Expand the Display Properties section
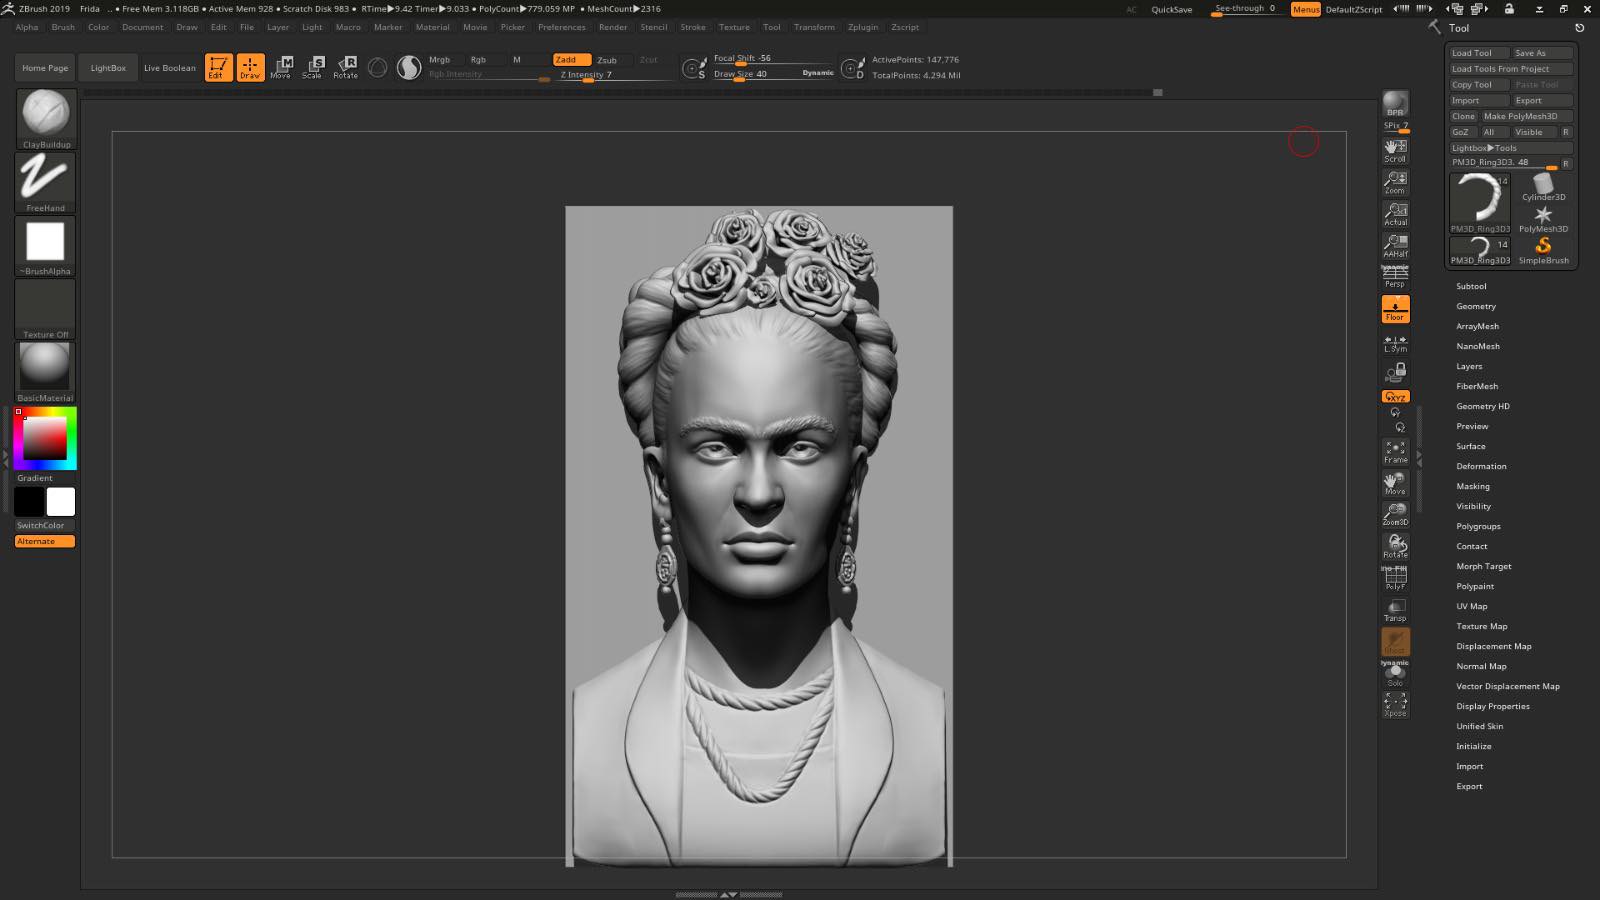The height and width of the screenshot is (900, 1600). coord(1493,706)
